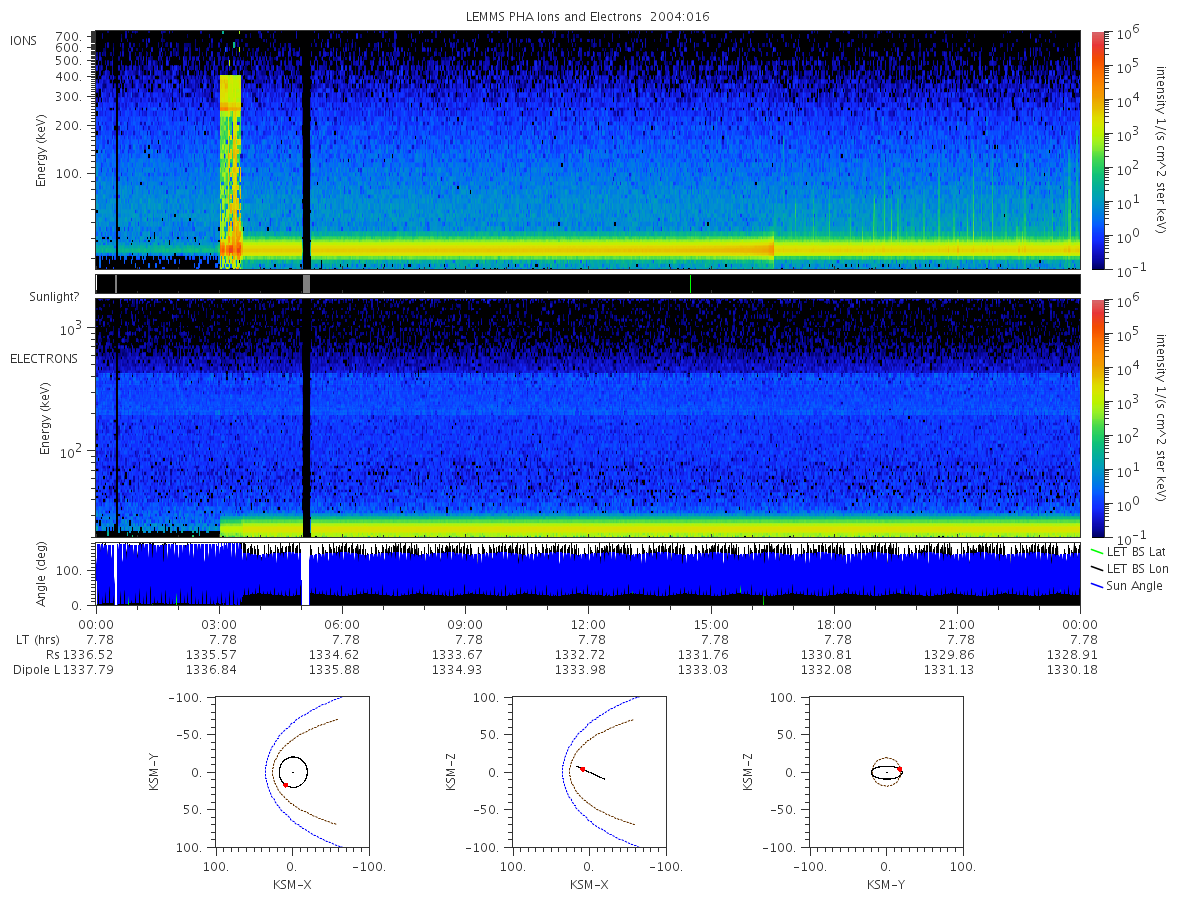Click the '06:00' time tick label
The width and height of the screenshot is (1200, 900).
pyautogui.click(x=342, y=623)
